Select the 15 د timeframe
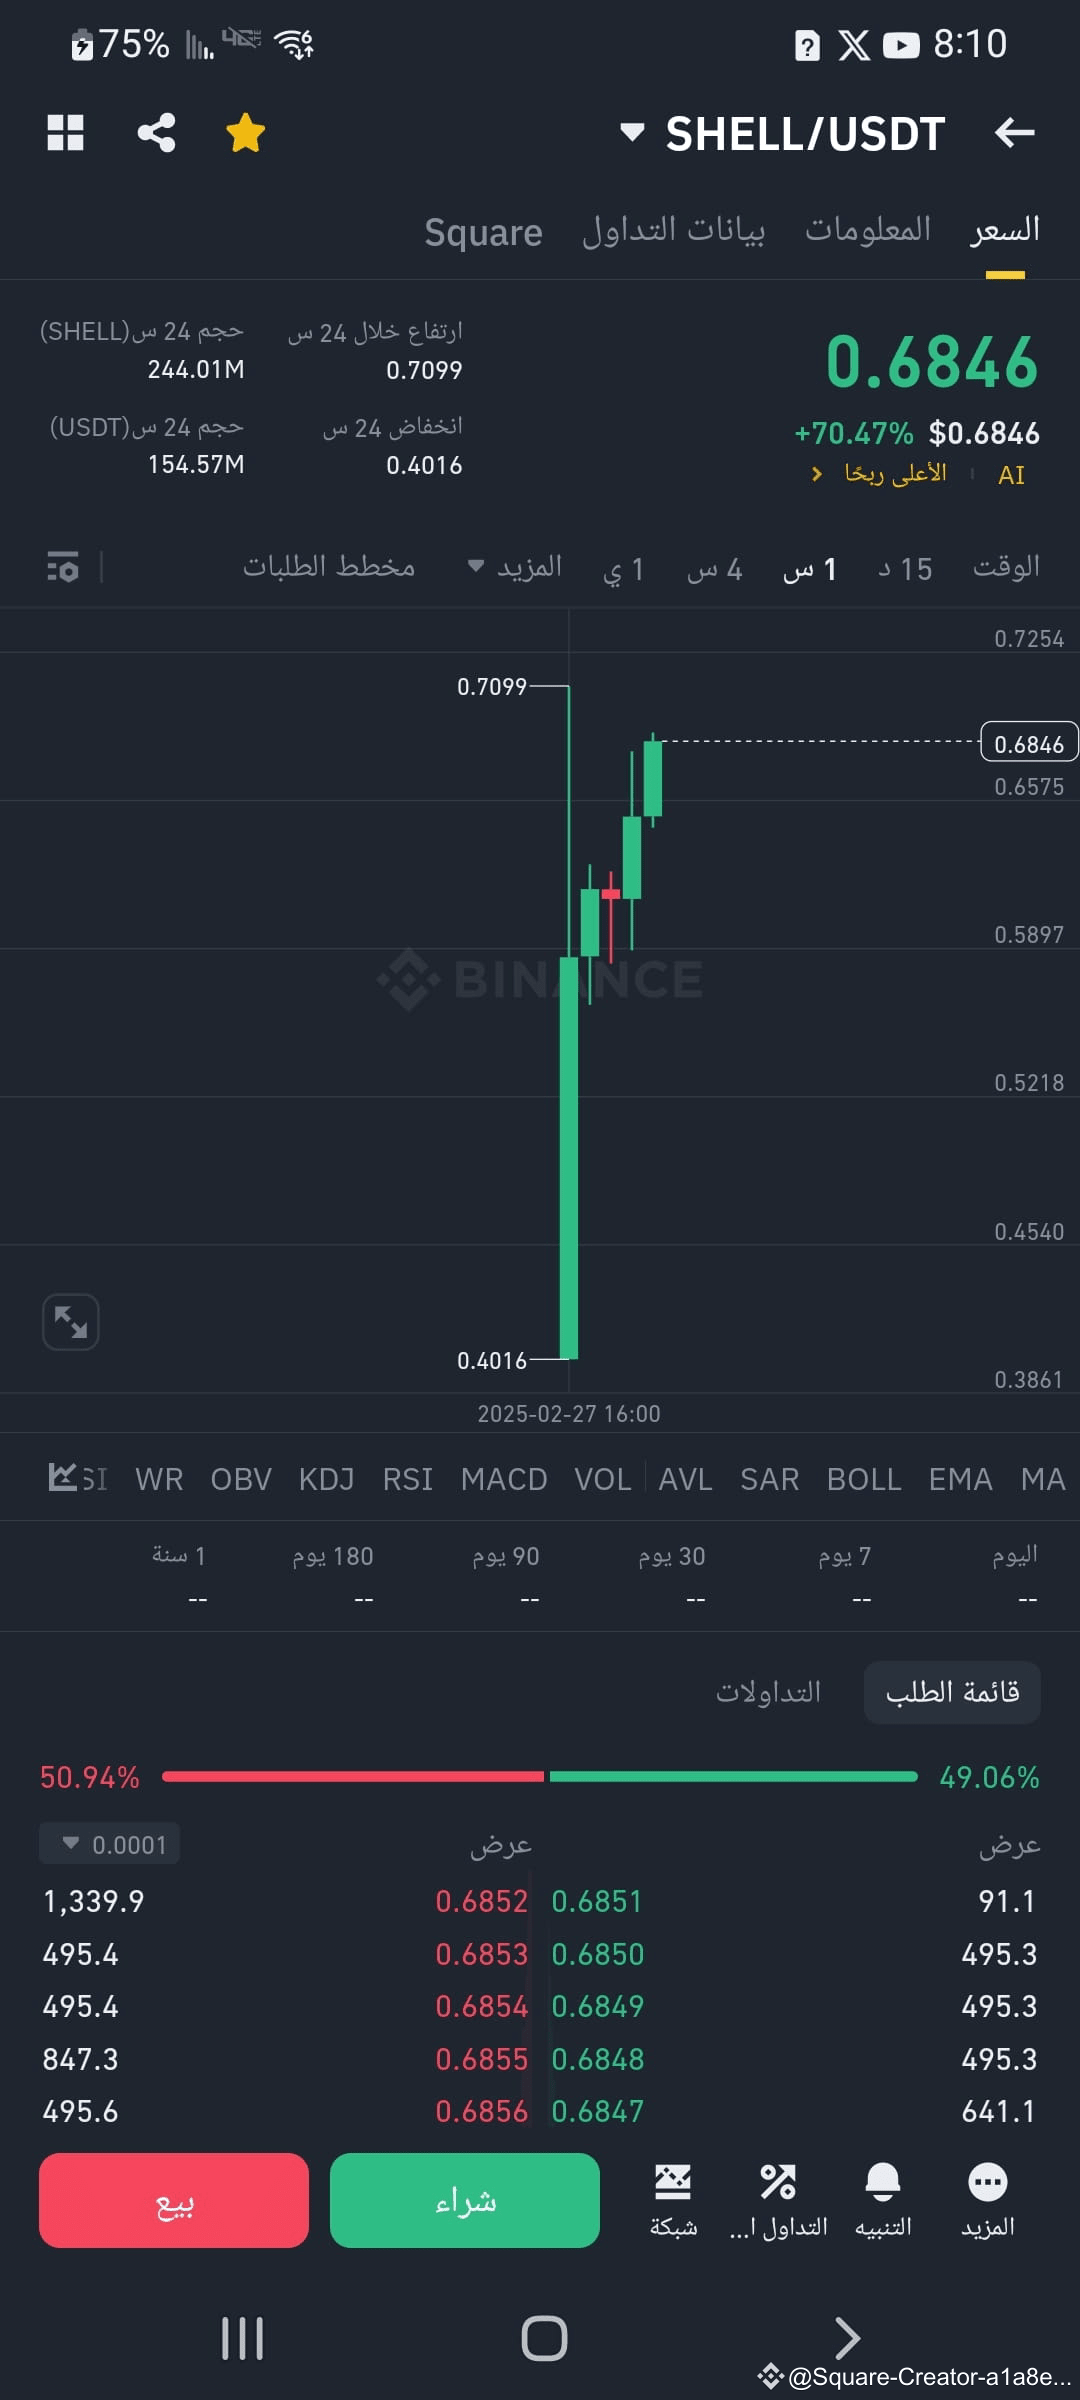Screen dimensions: 1080x2400 (905, 569)
